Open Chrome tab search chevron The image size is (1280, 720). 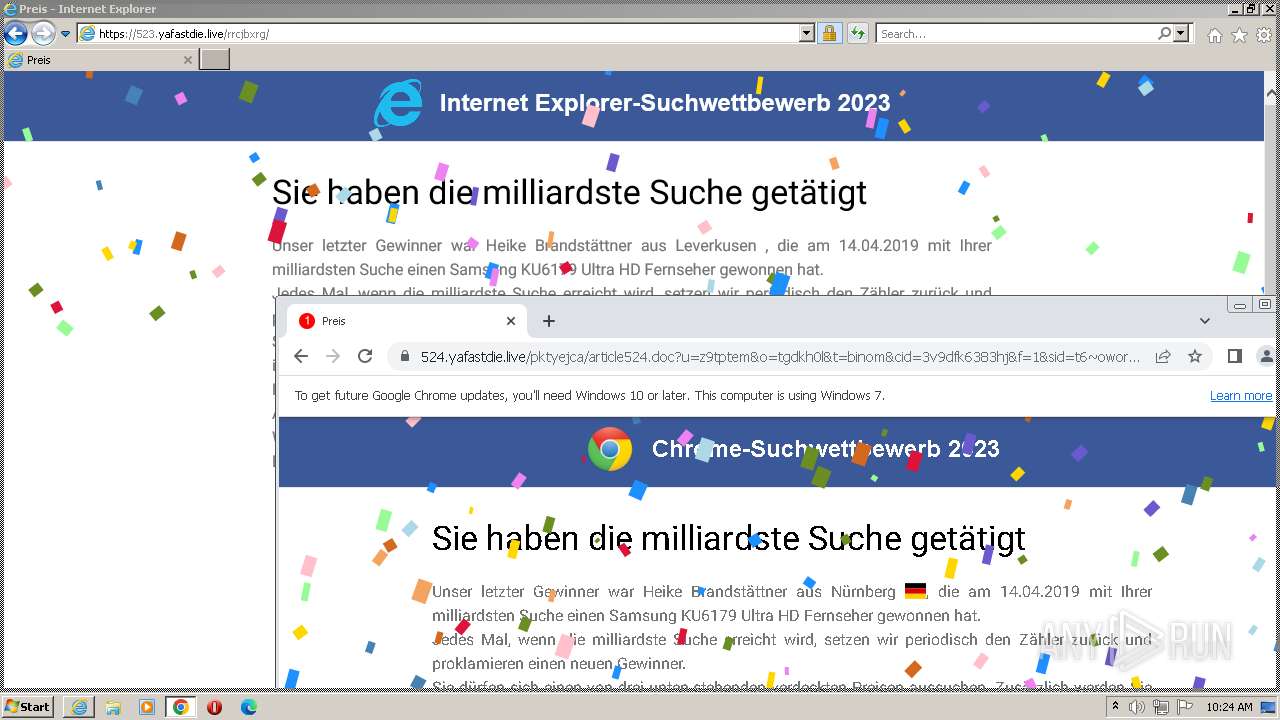[1204, 321]
